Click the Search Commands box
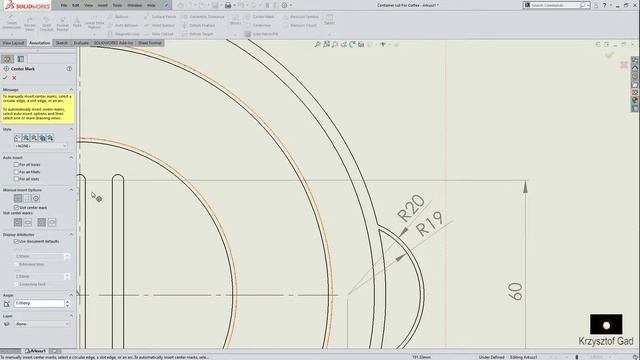This screenshot has height=360, width=640. [x=557, y=5]
